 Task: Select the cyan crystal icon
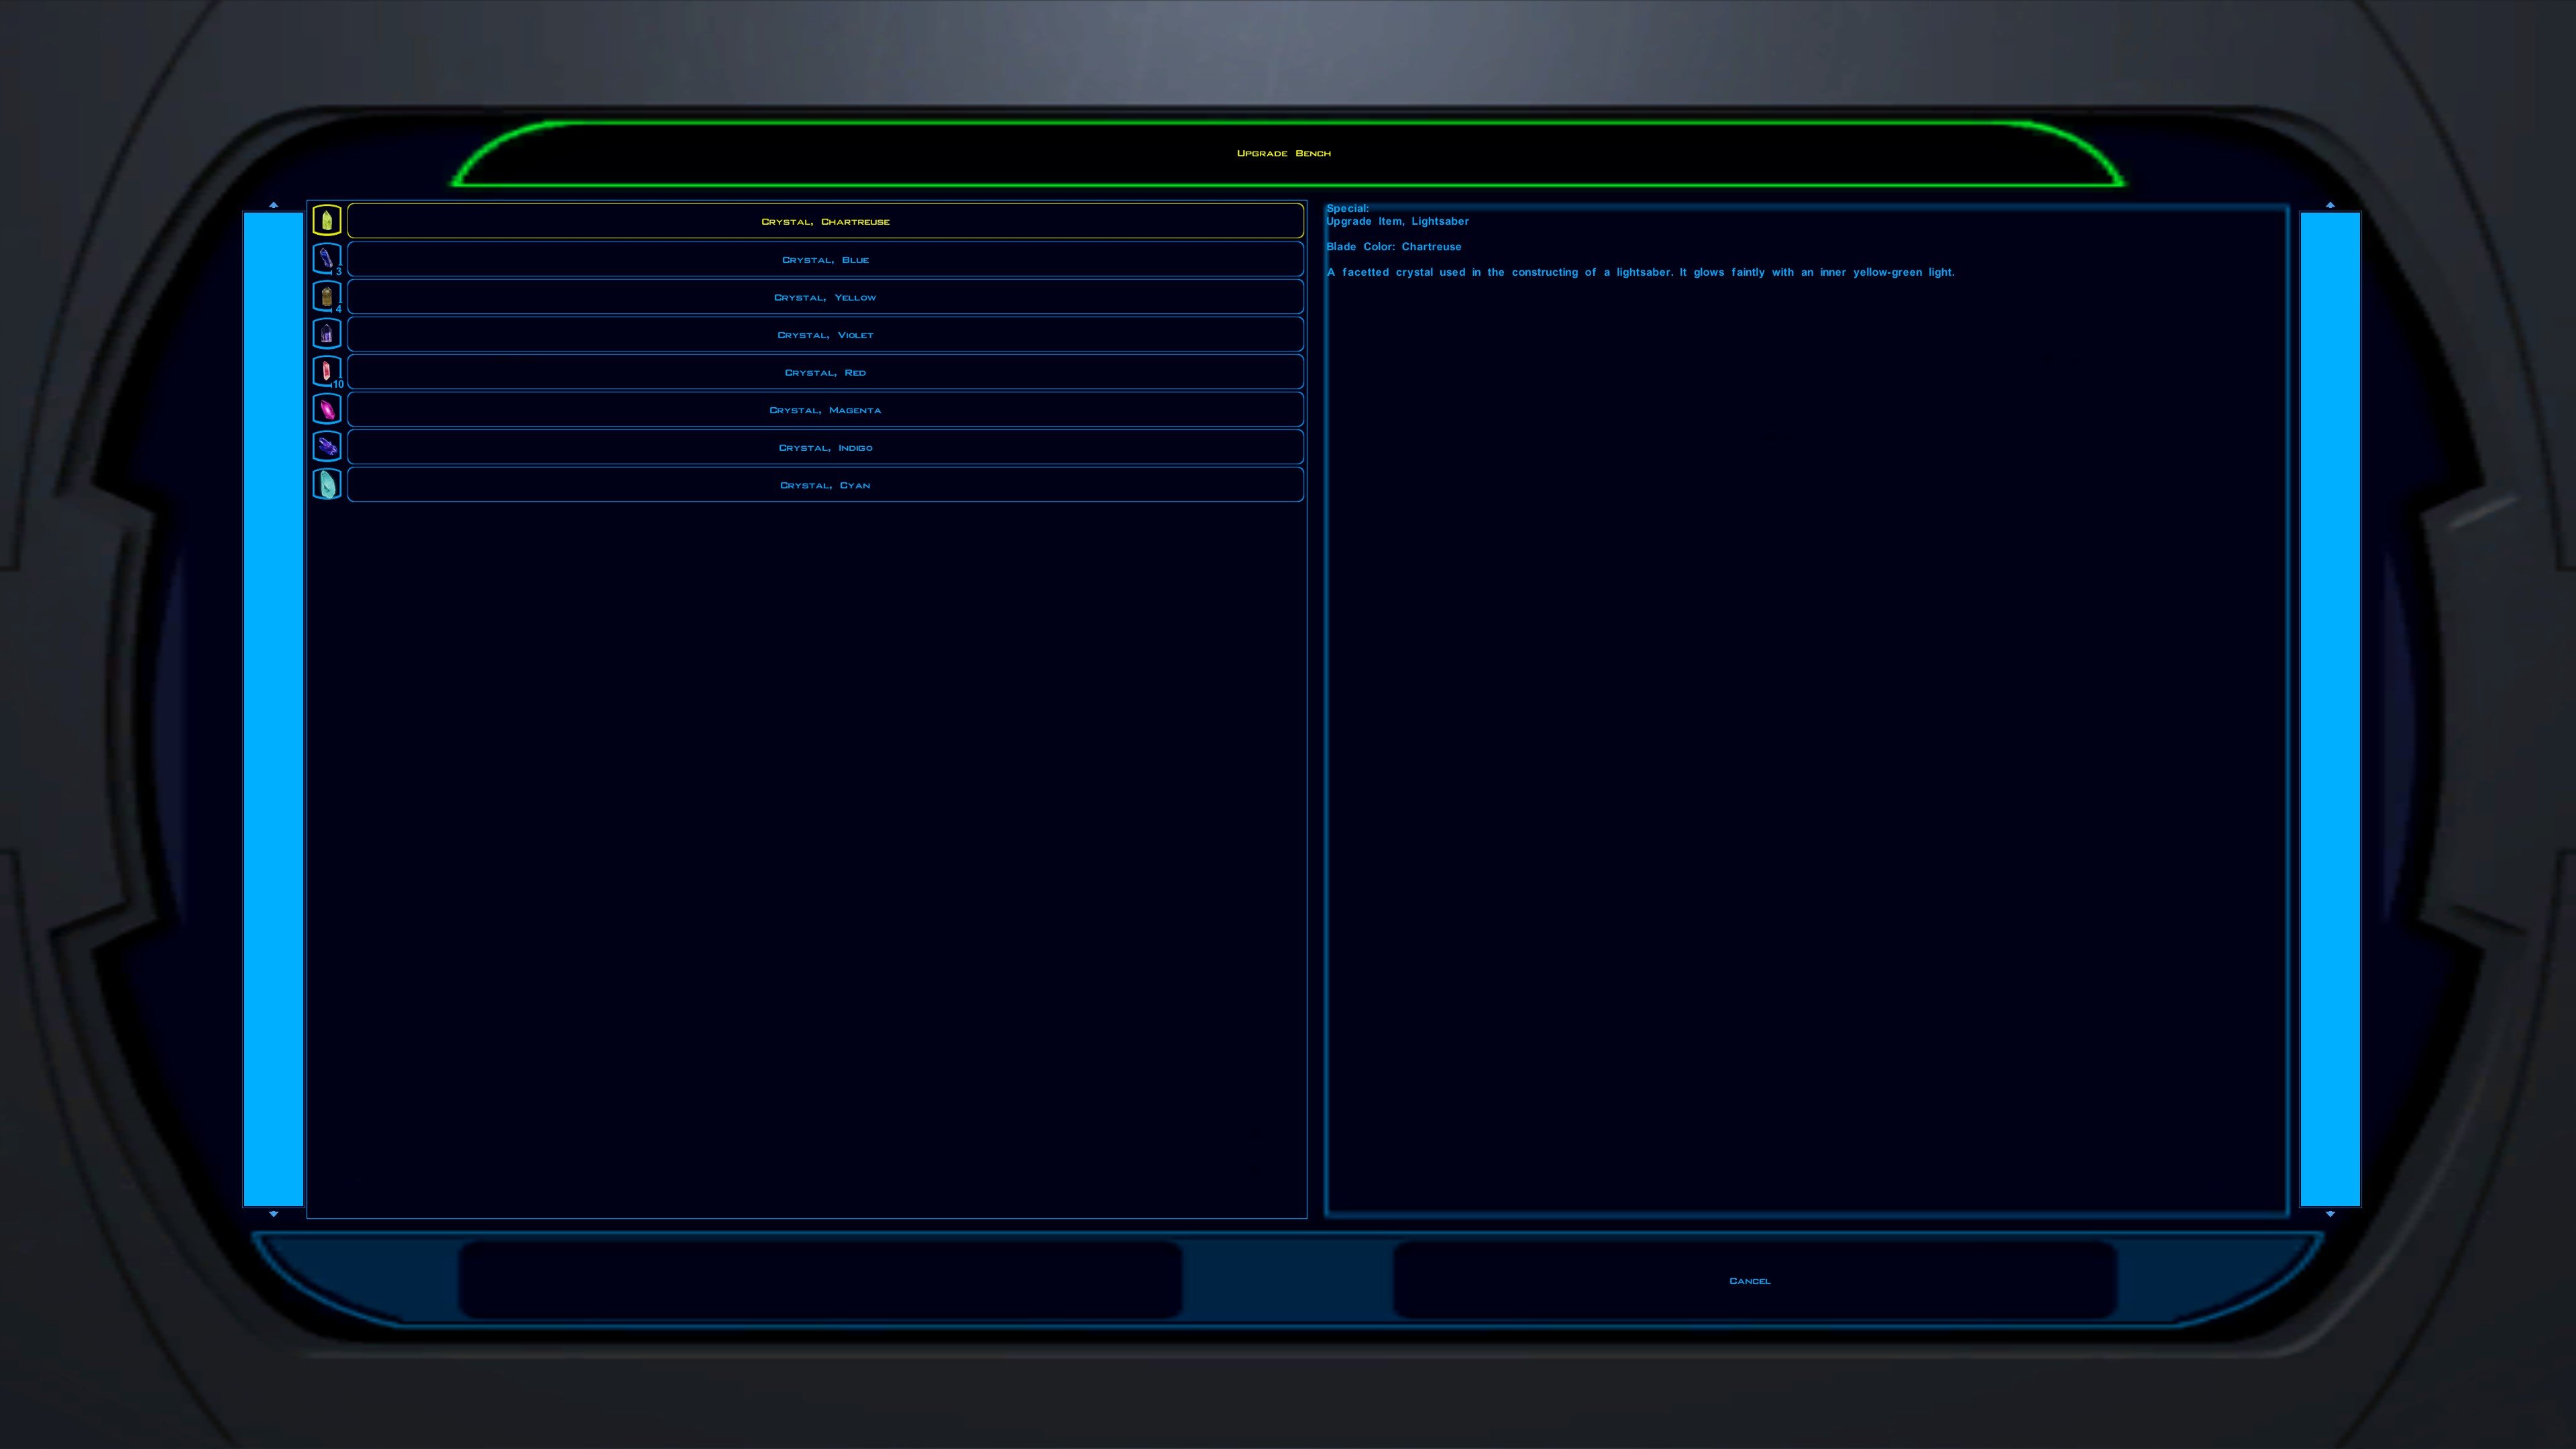327,485
